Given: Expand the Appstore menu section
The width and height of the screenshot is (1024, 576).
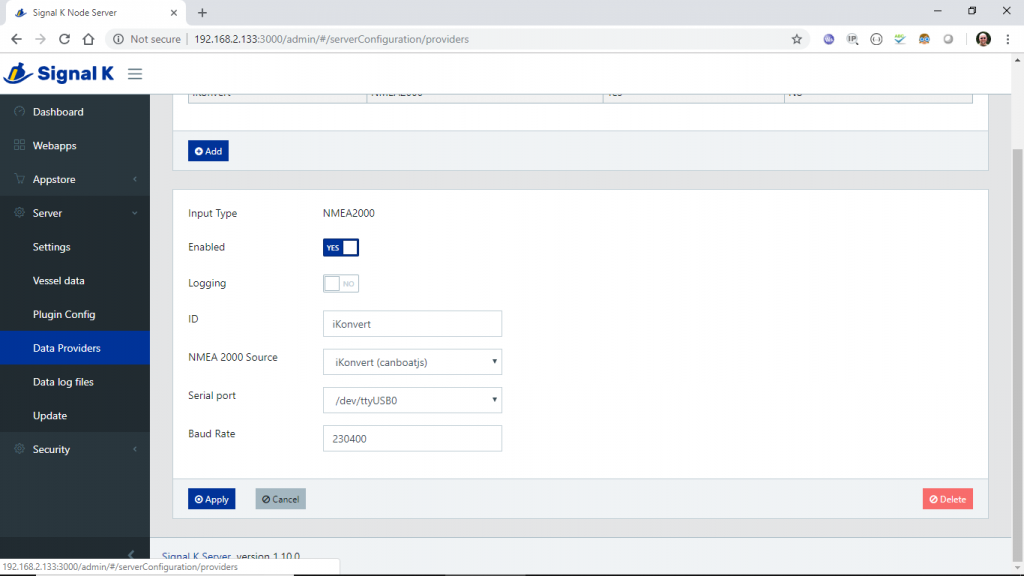Looking at the screenshot, I should click(x=75, y=180).
